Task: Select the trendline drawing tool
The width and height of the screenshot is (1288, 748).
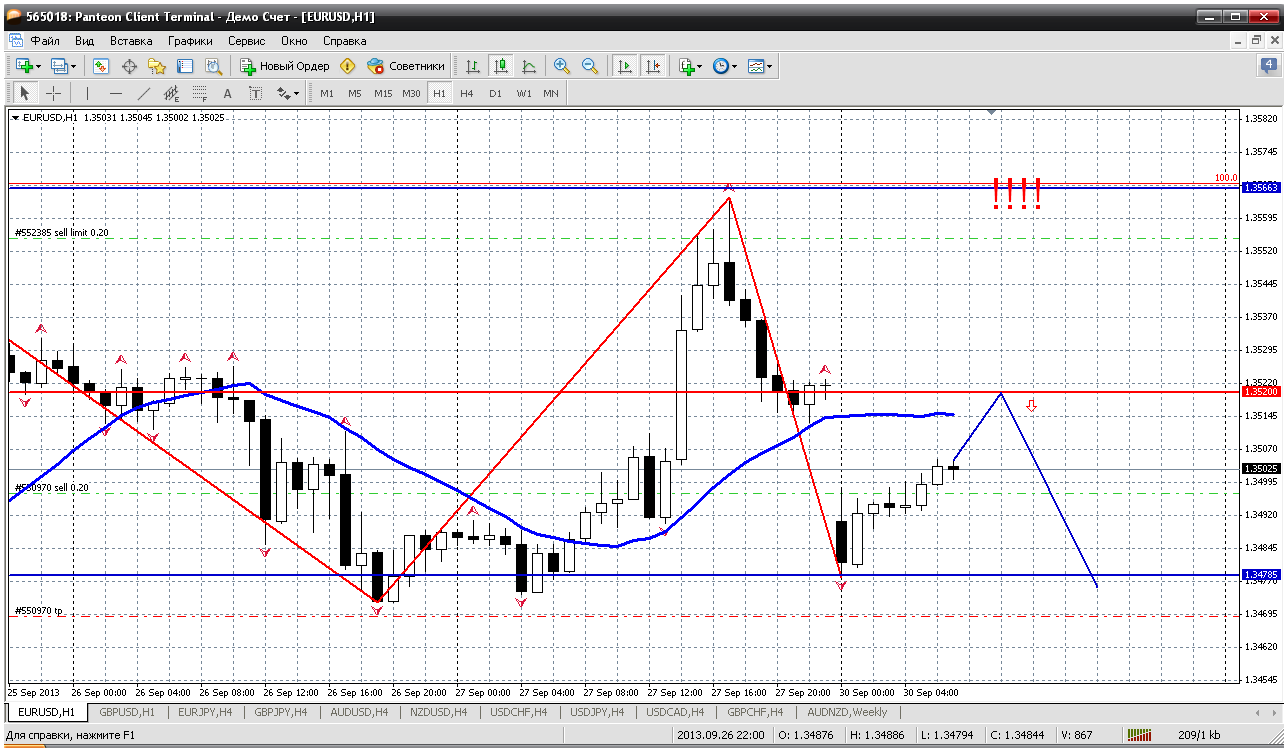Action: click(143, 93)
